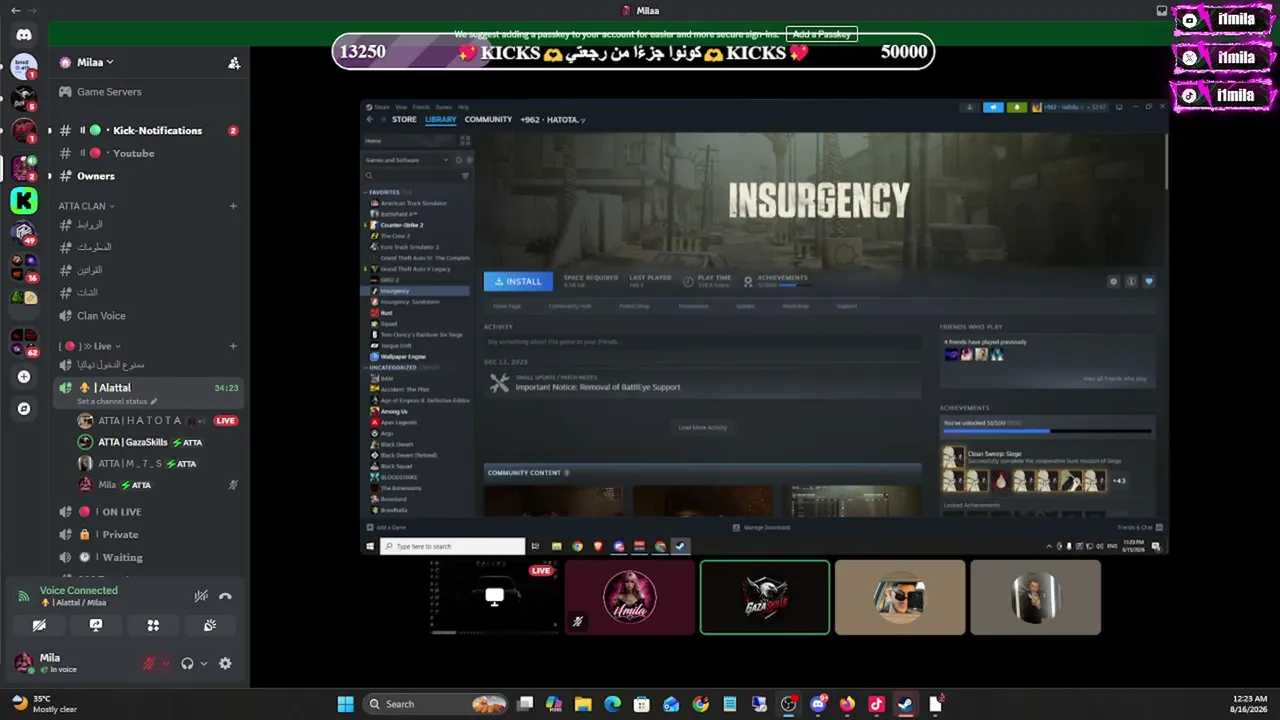1280x720 pixels.
Task: Open the weather widget on taskbar
Action: pyautogui.click(x=45, y=704)
